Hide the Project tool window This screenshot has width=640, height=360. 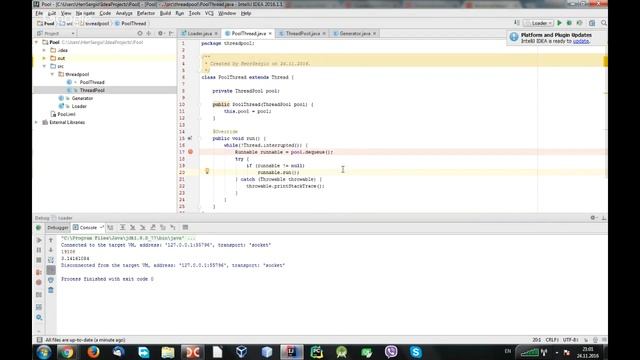(x=171, y=33)
